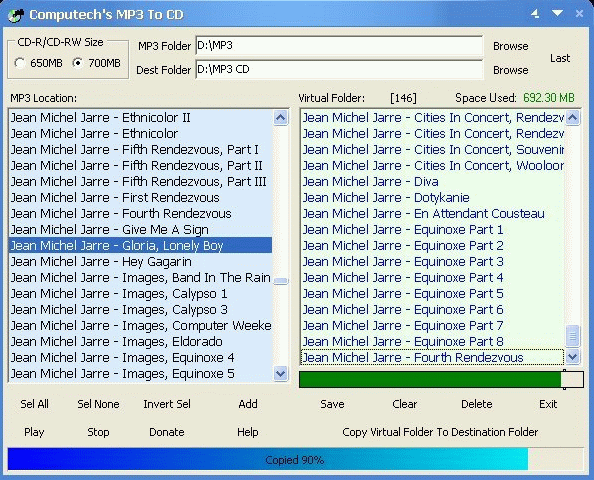Select Diva in Virtual Folder list
The image size is (594, 480).
(x=432, y=181)
